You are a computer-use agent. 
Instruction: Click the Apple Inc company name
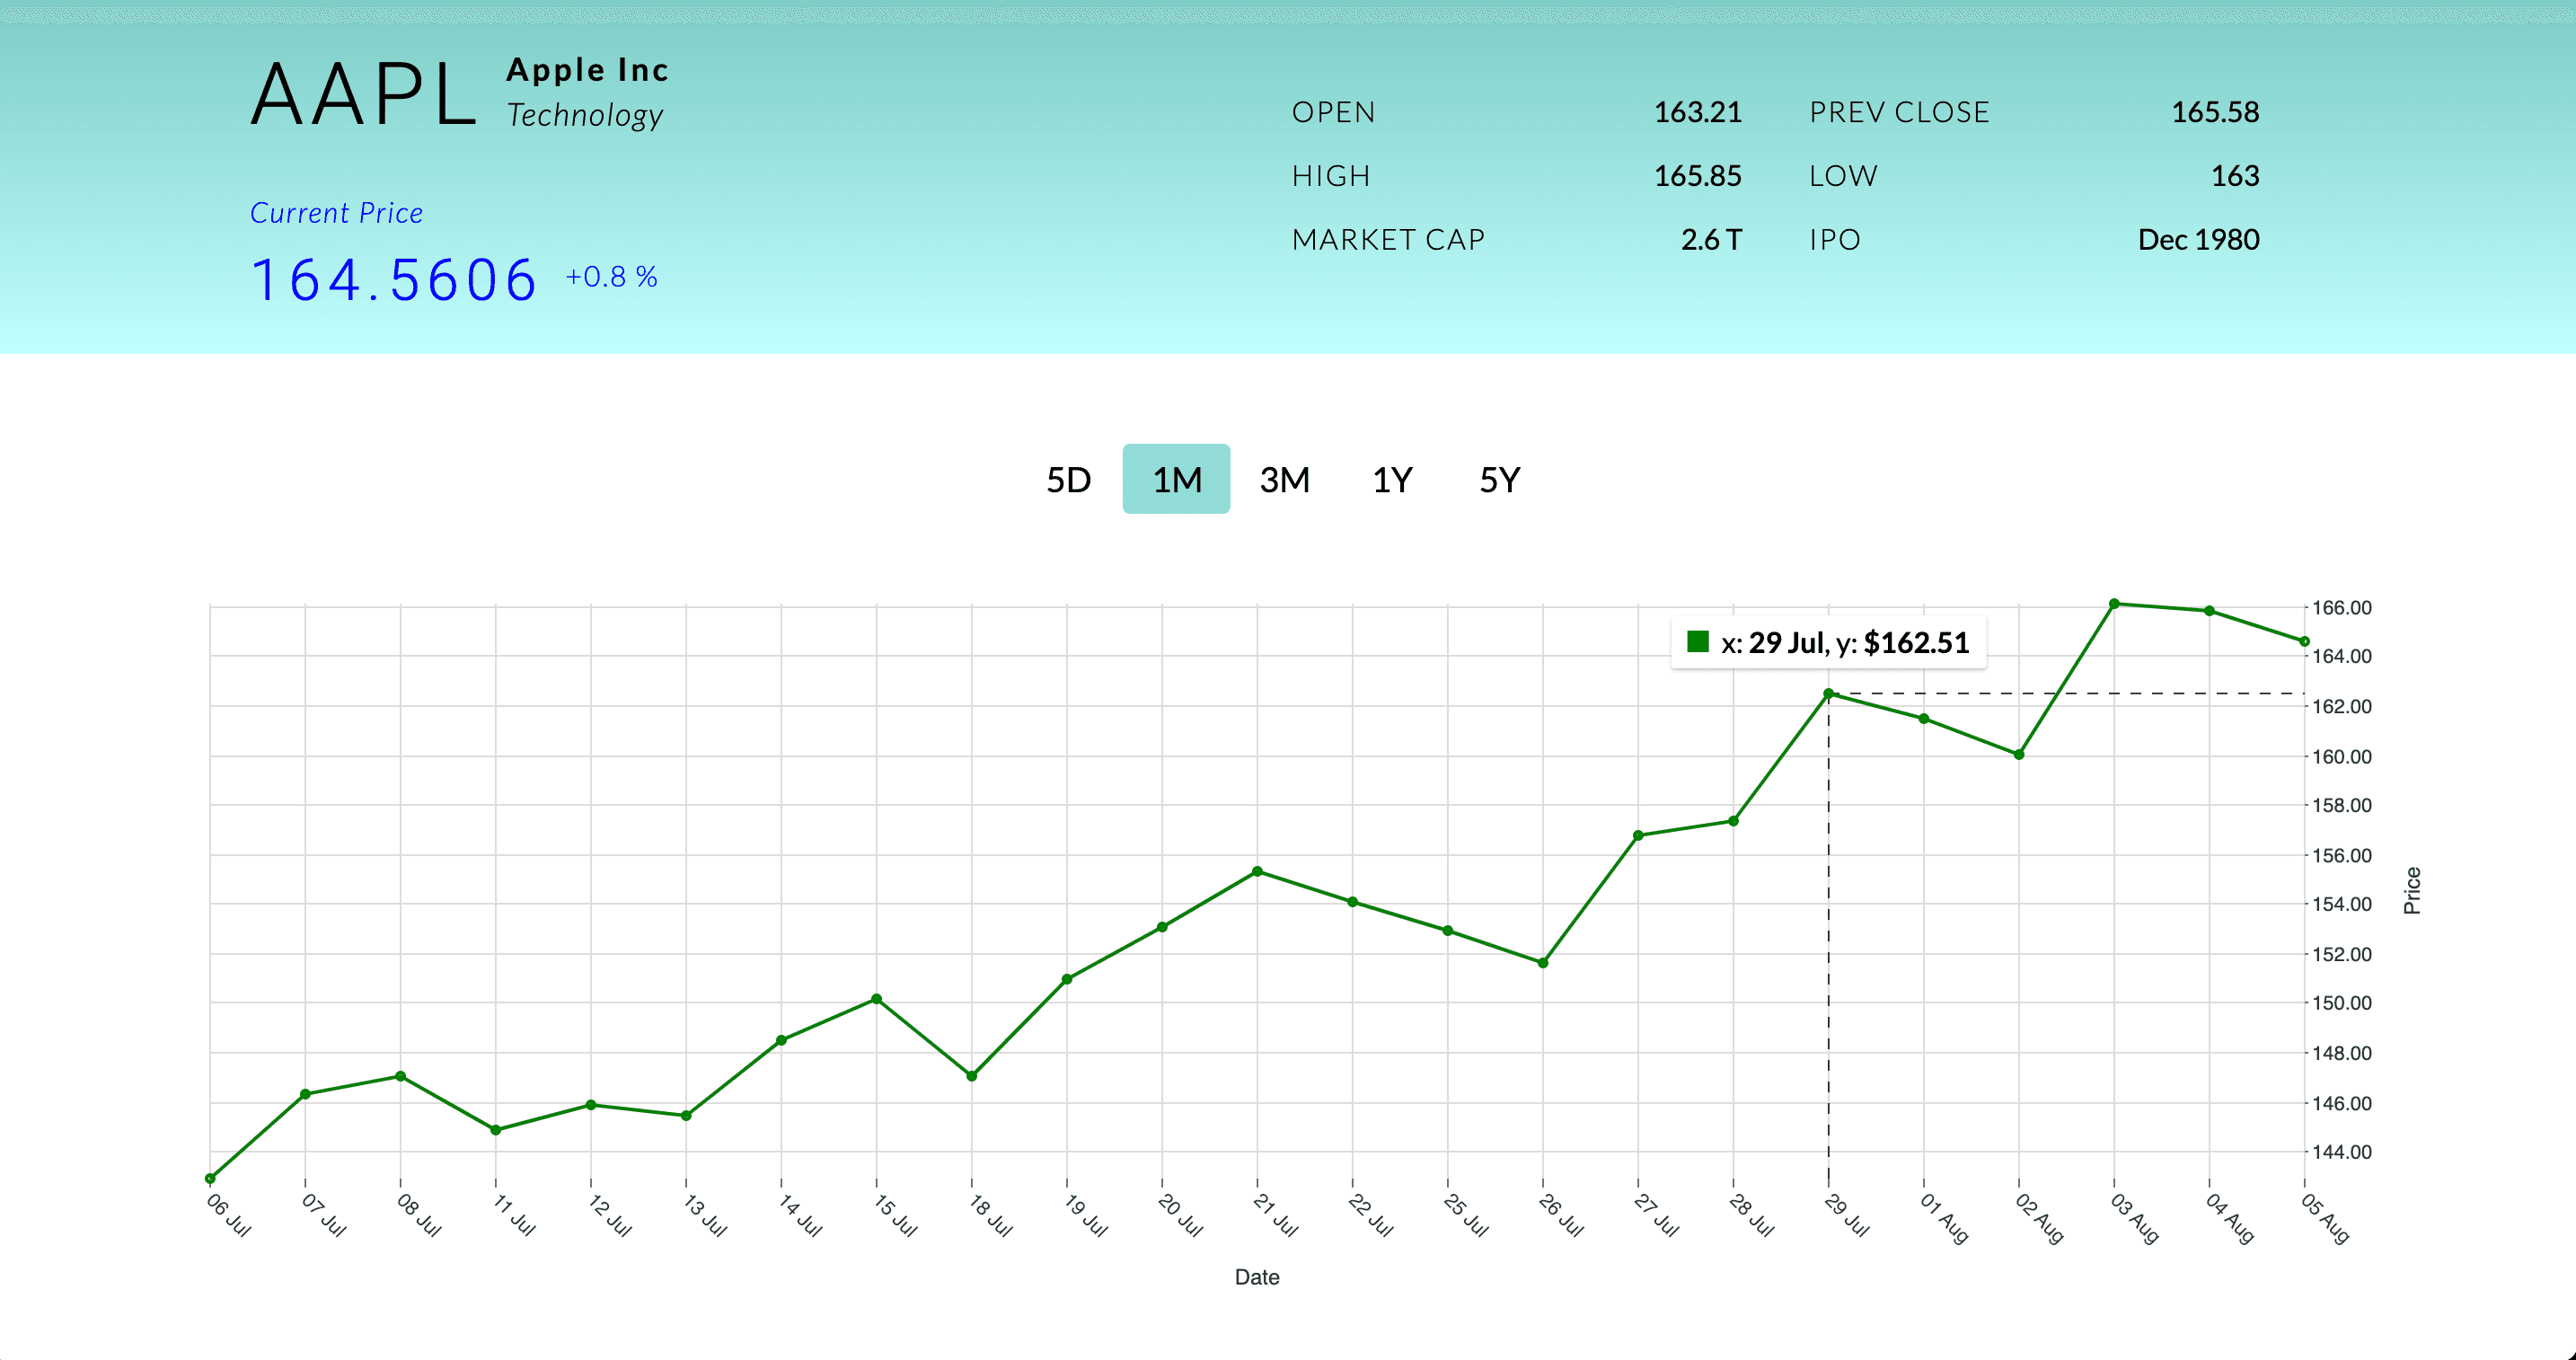coord(588,70)
